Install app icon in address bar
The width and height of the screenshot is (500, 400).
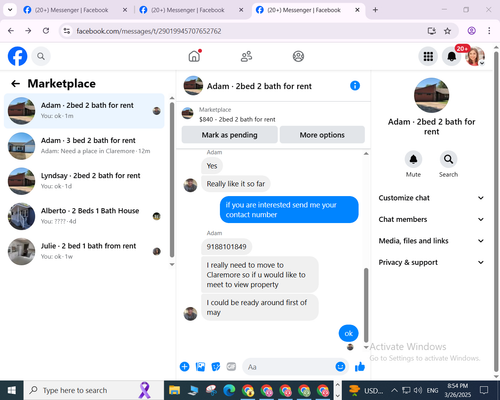[x=432, y=31]
